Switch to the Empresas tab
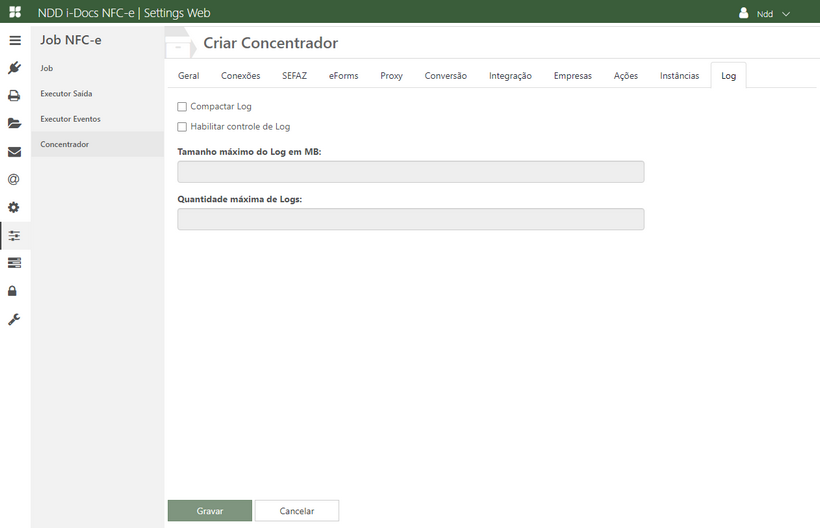Screen dimensions: 820x528 (573, 76)
